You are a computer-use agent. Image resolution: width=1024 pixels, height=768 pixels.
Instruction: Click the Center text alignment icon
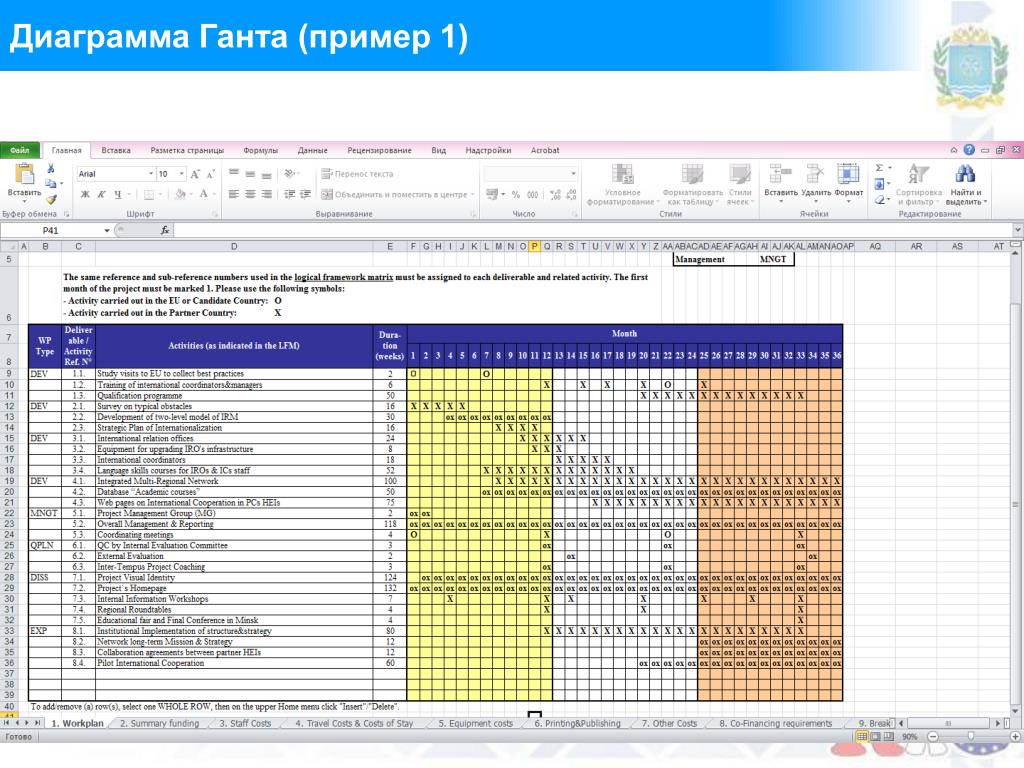250,194
